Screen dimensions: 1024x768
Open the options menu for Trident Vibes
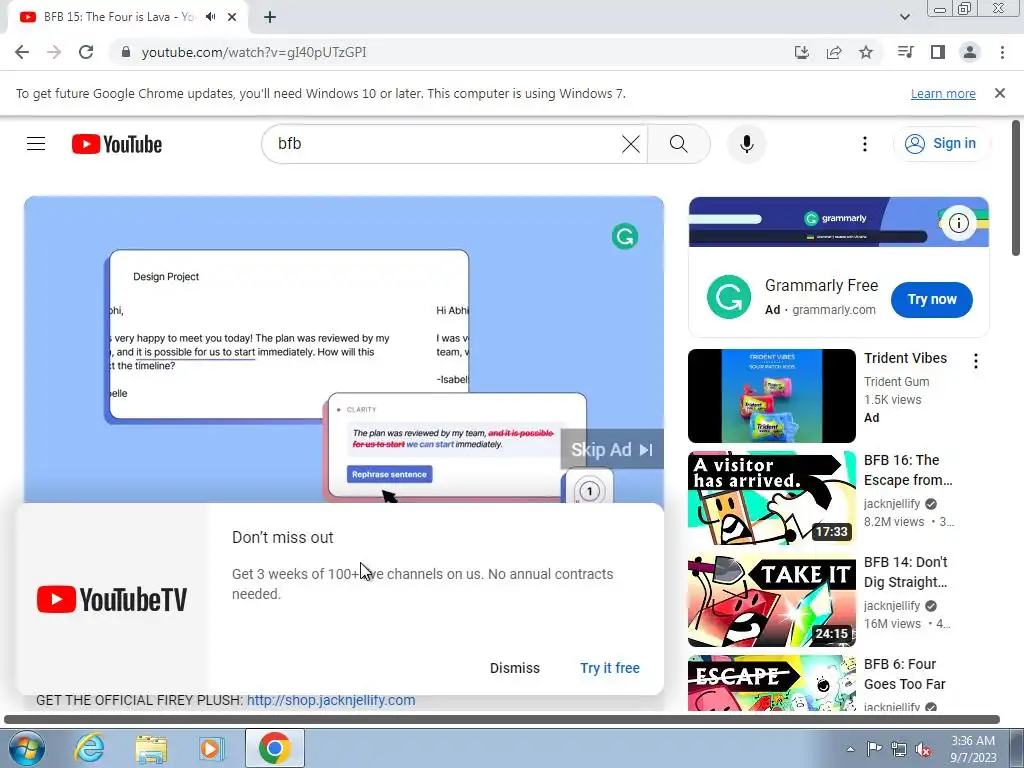click(x=976, y=360)
